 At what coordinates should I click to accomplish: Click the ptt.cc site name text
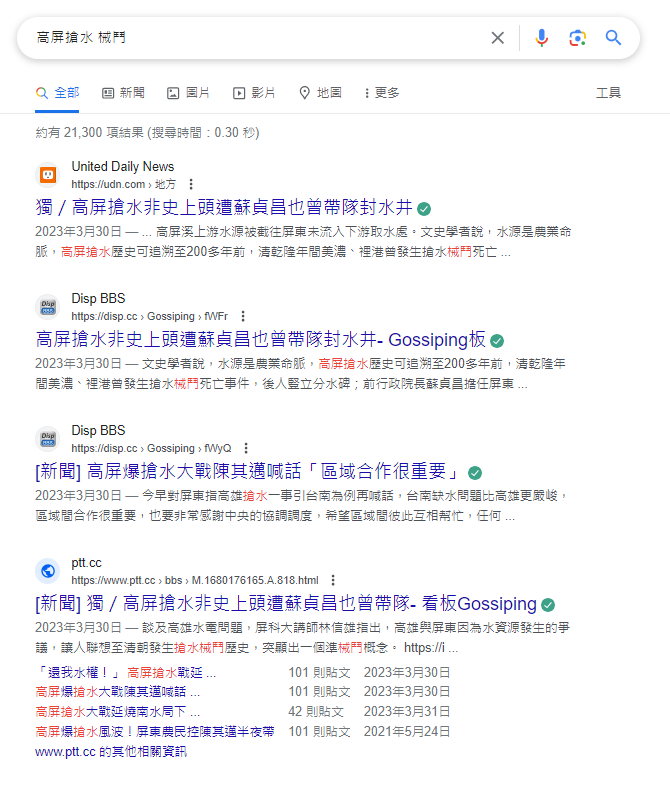click(86, 562)
